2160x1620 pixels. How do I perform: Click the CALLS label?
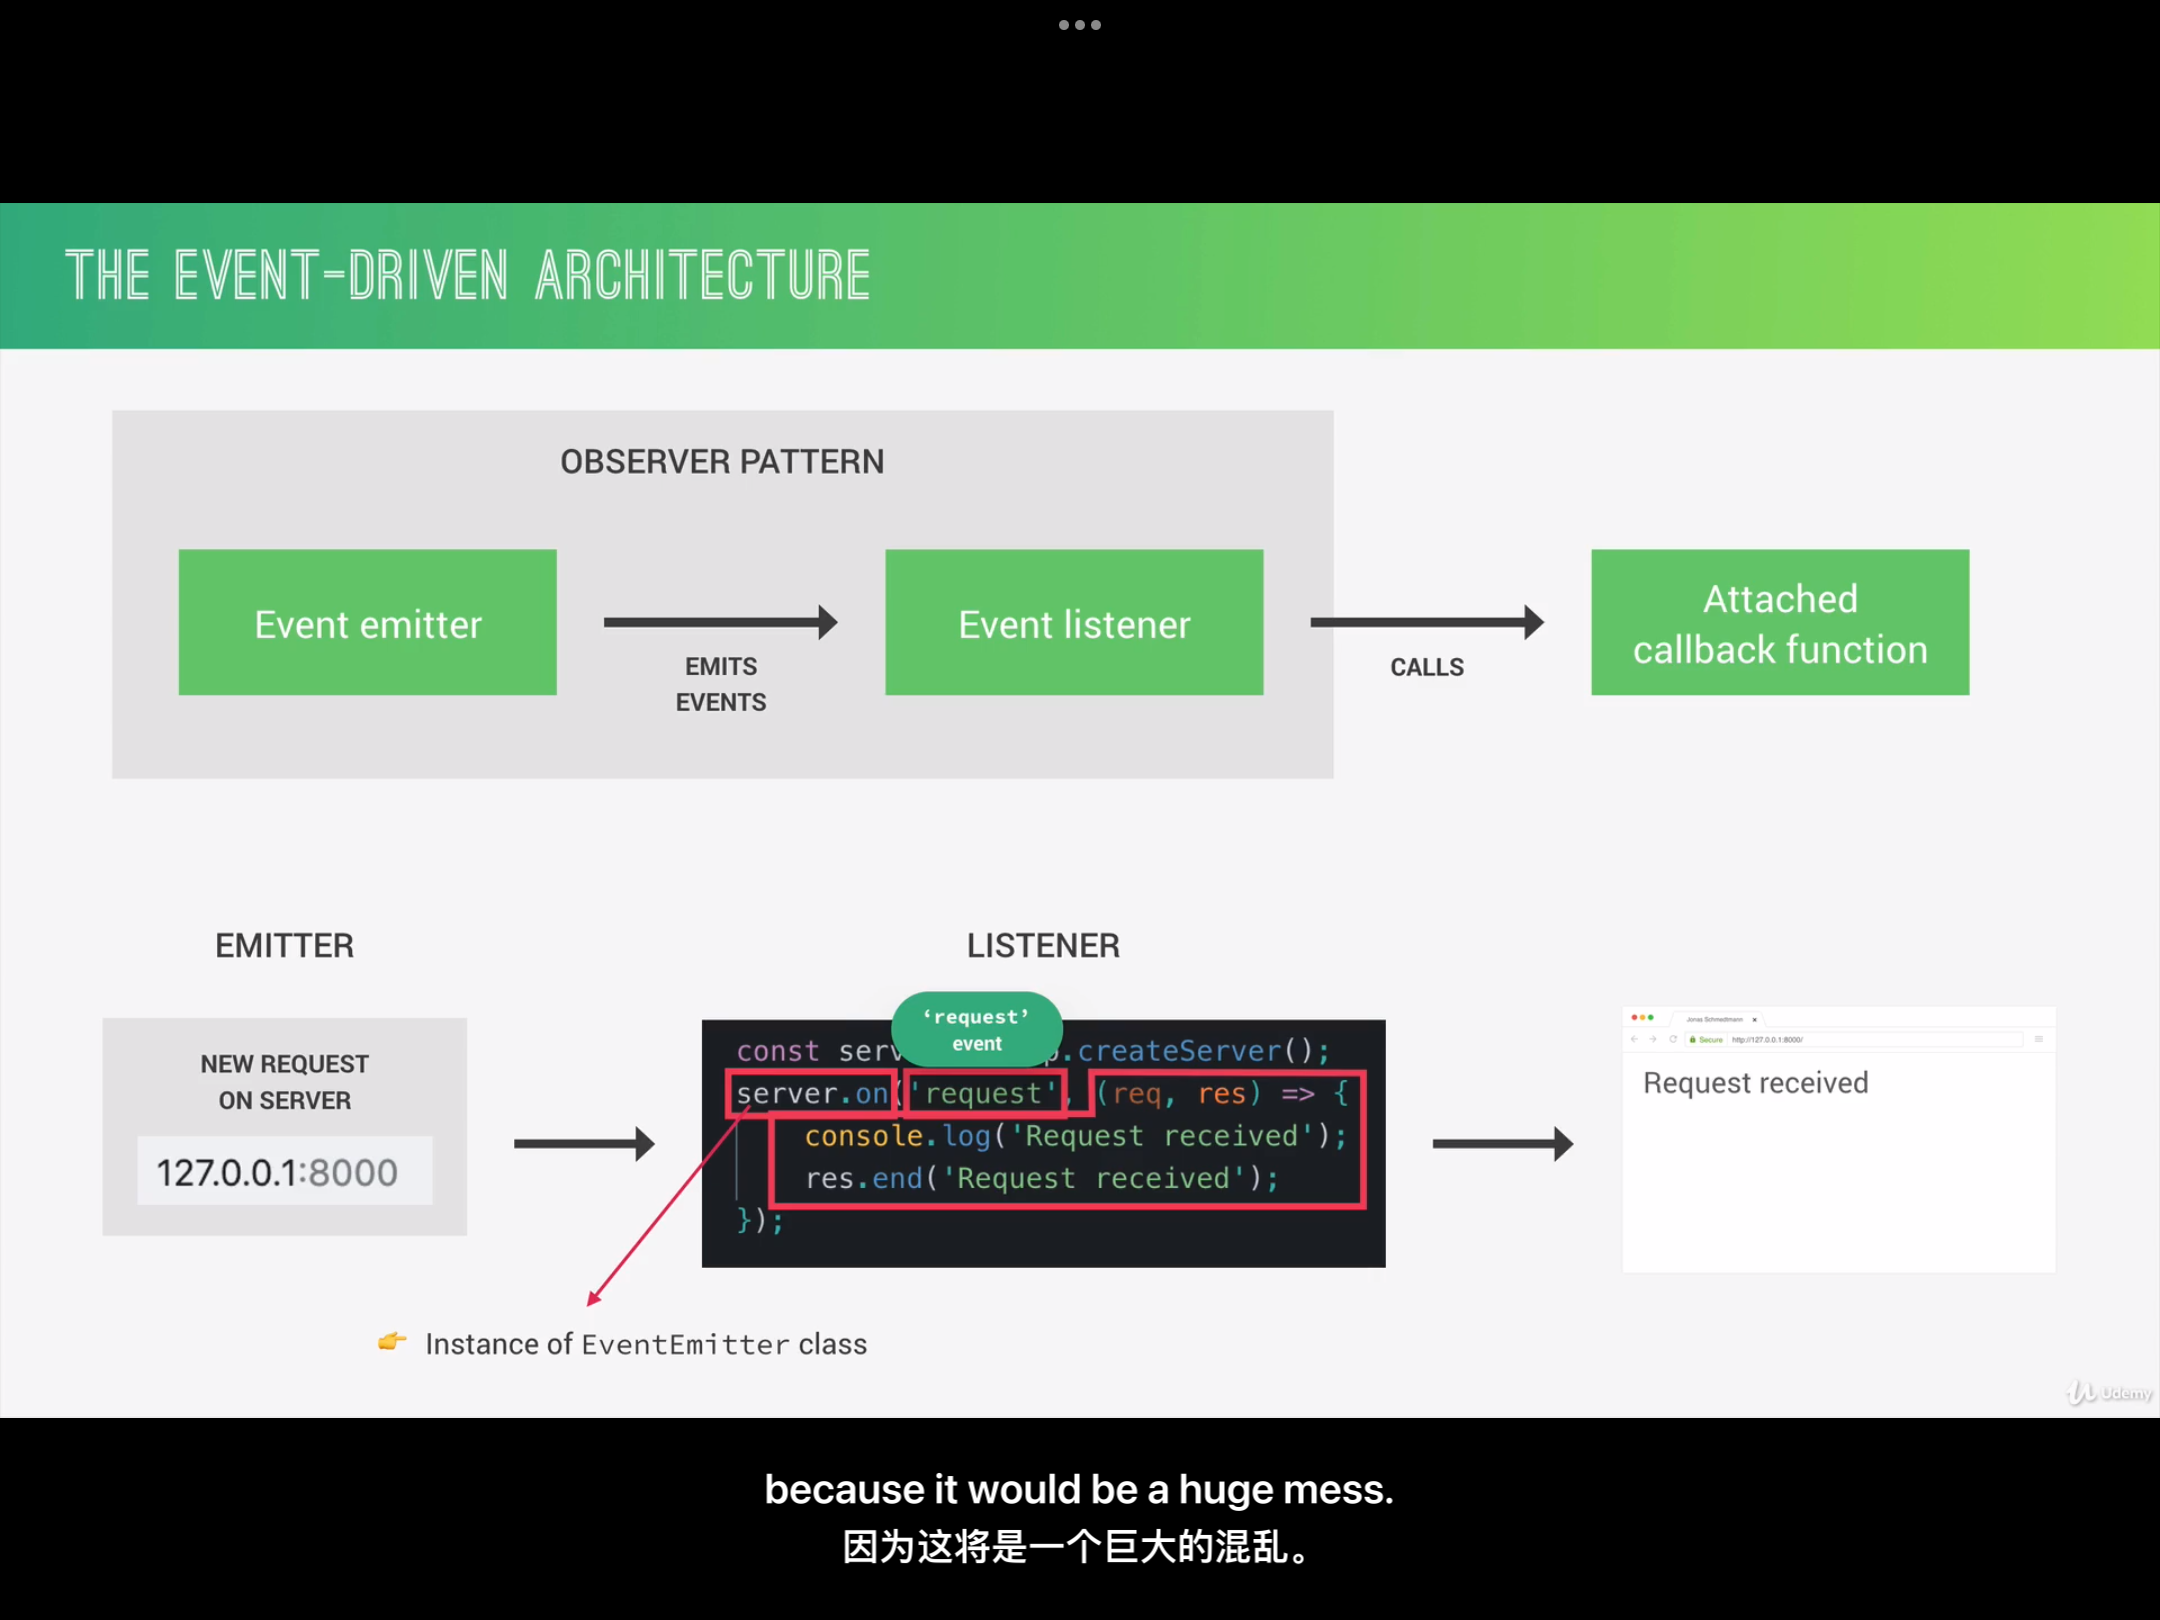point(1427,667)
